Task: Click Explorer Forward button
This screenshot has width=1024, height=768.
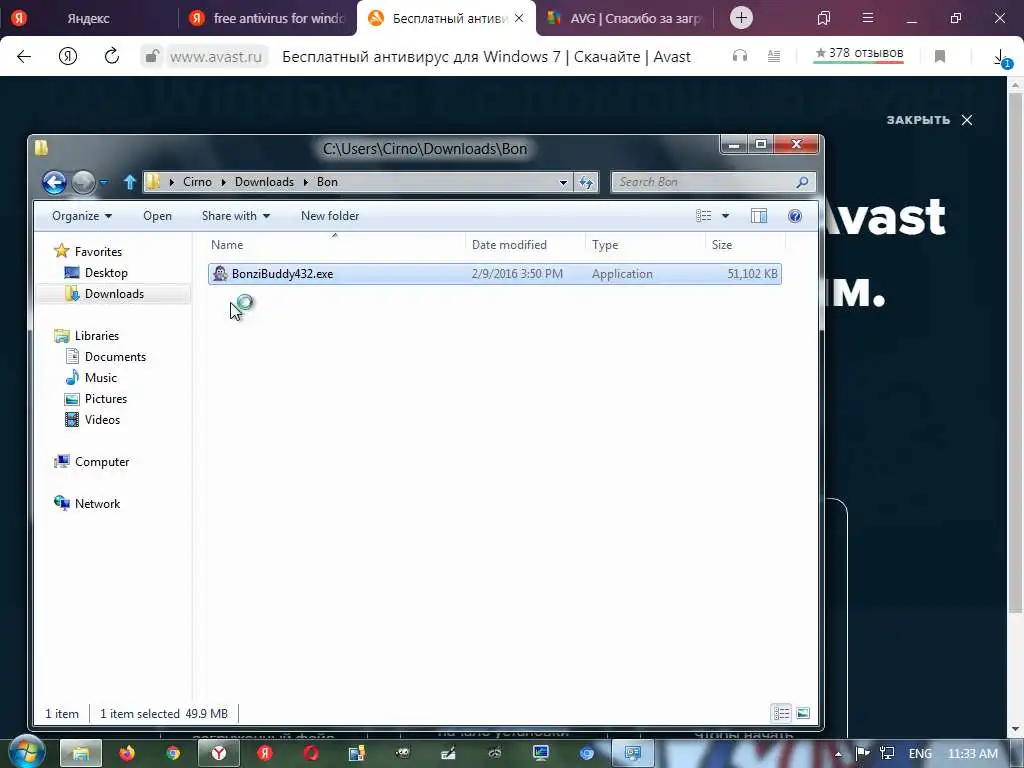Action: point(83,182)
